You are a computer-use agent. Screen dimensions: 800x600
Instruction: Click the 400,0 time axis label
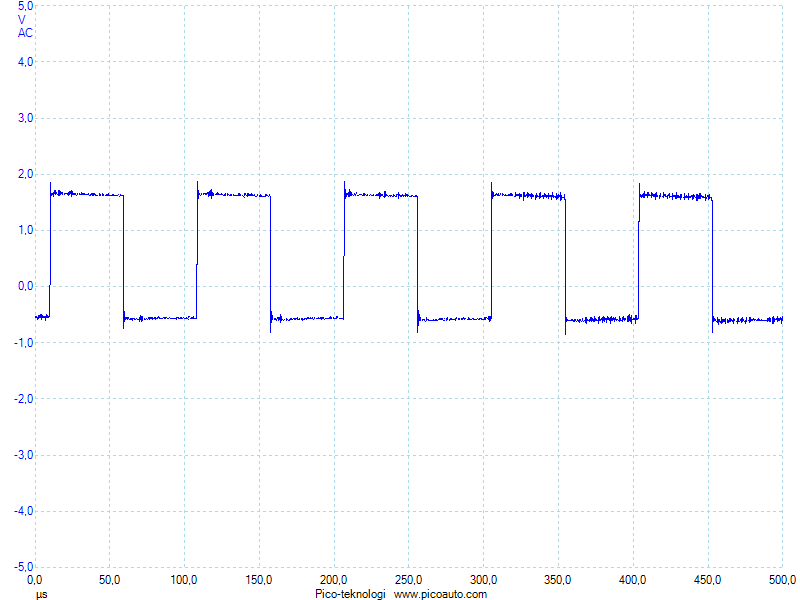click(632, 580)
